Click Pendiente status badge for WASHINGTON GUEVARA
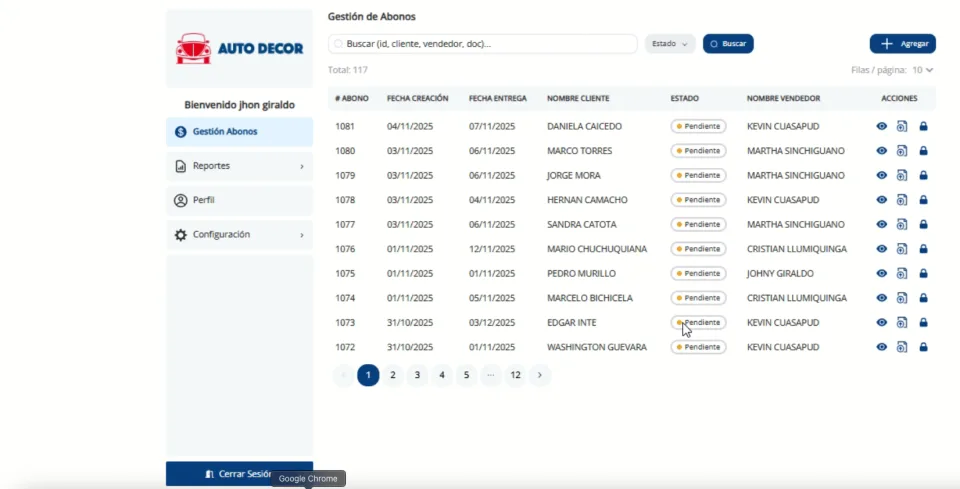This screenshot has height=489, width=960. (698, 347)
